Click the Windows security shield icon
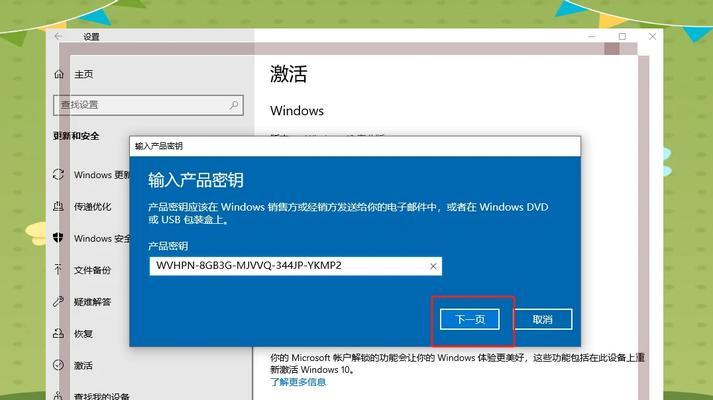Image resolution: width=713 pixels, height=400 pixels. point(58,238)
